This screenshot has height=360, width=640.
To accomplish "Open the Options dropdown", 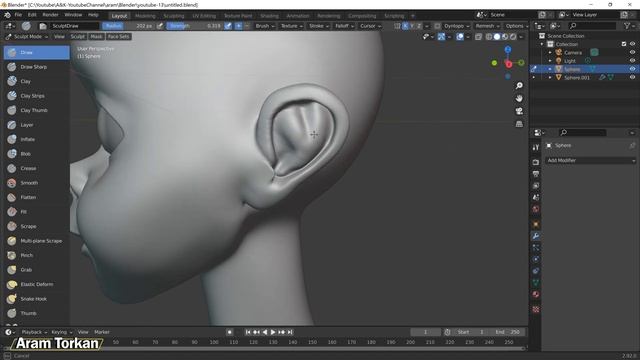I will point(516,26).
